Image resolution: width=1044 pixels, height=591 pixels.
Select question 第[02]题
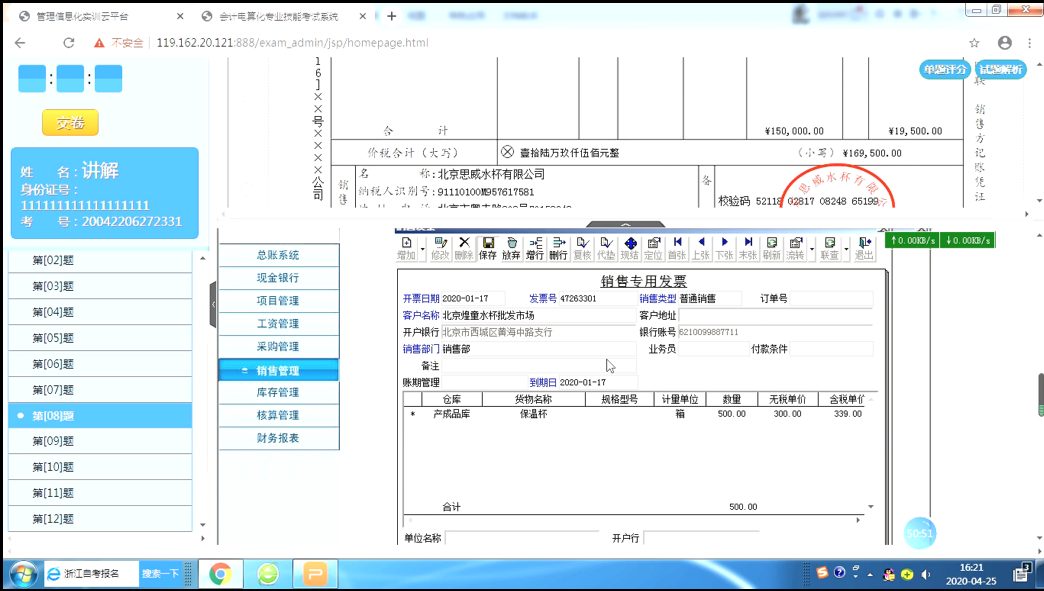click(100, 260)
